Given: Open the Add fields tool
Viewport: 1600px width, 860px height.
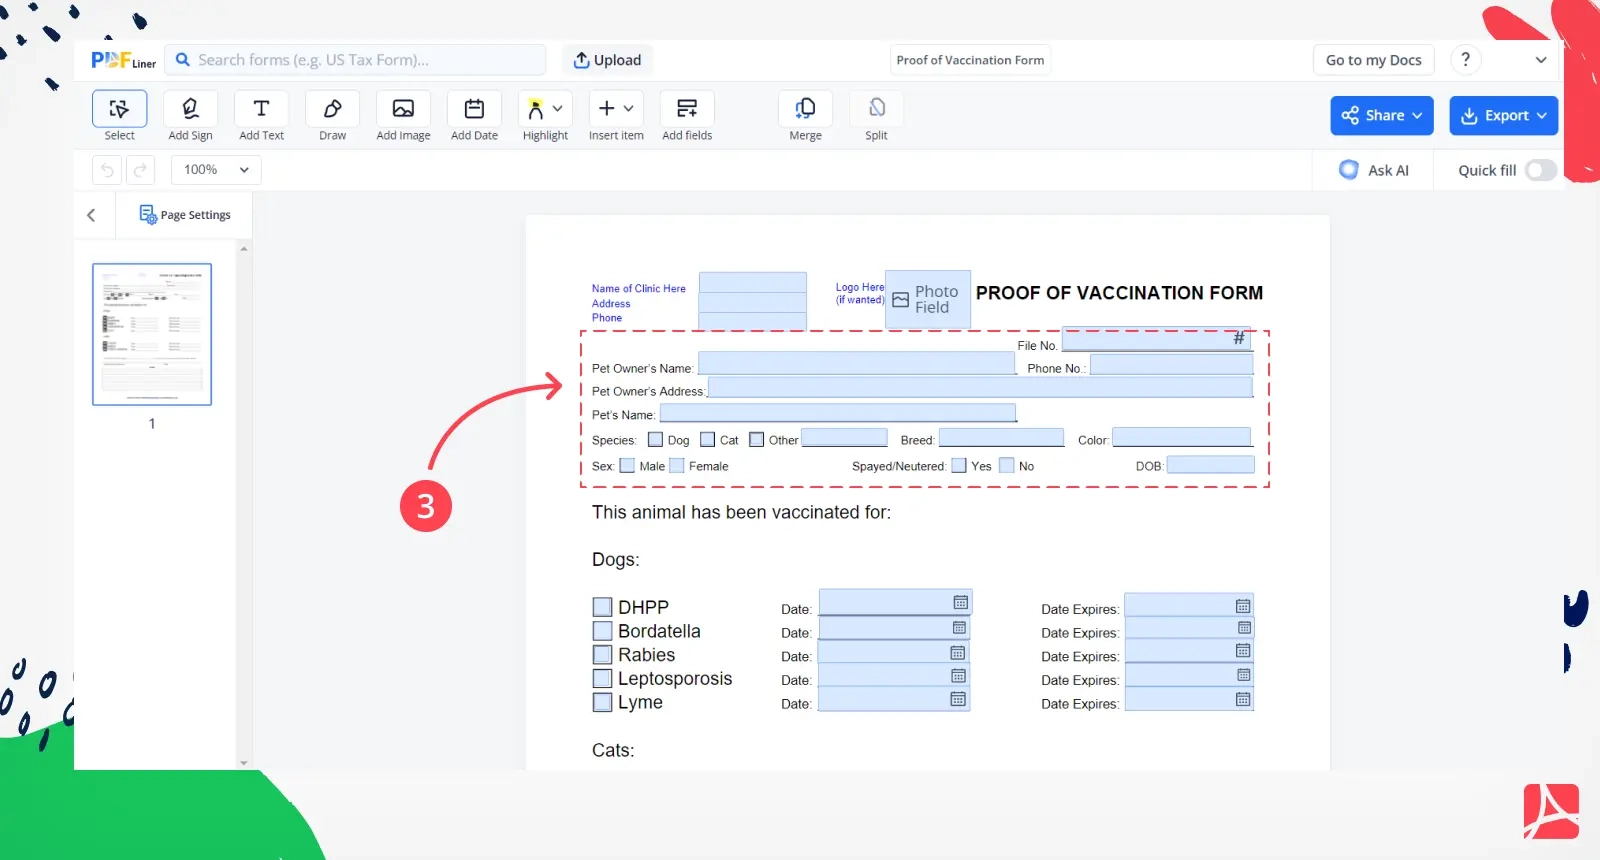Looking at the screenshot, I should (687, 109).
